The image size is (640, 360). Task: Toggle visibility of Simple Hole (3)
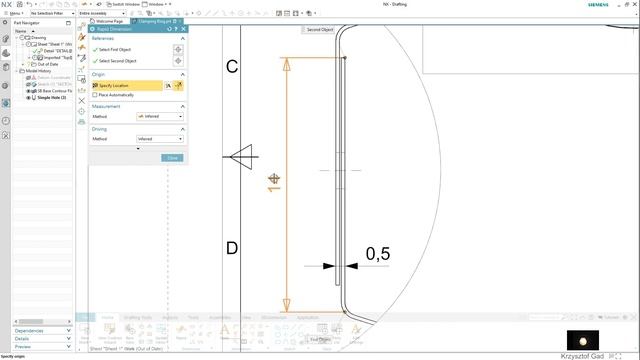[28, 98]
